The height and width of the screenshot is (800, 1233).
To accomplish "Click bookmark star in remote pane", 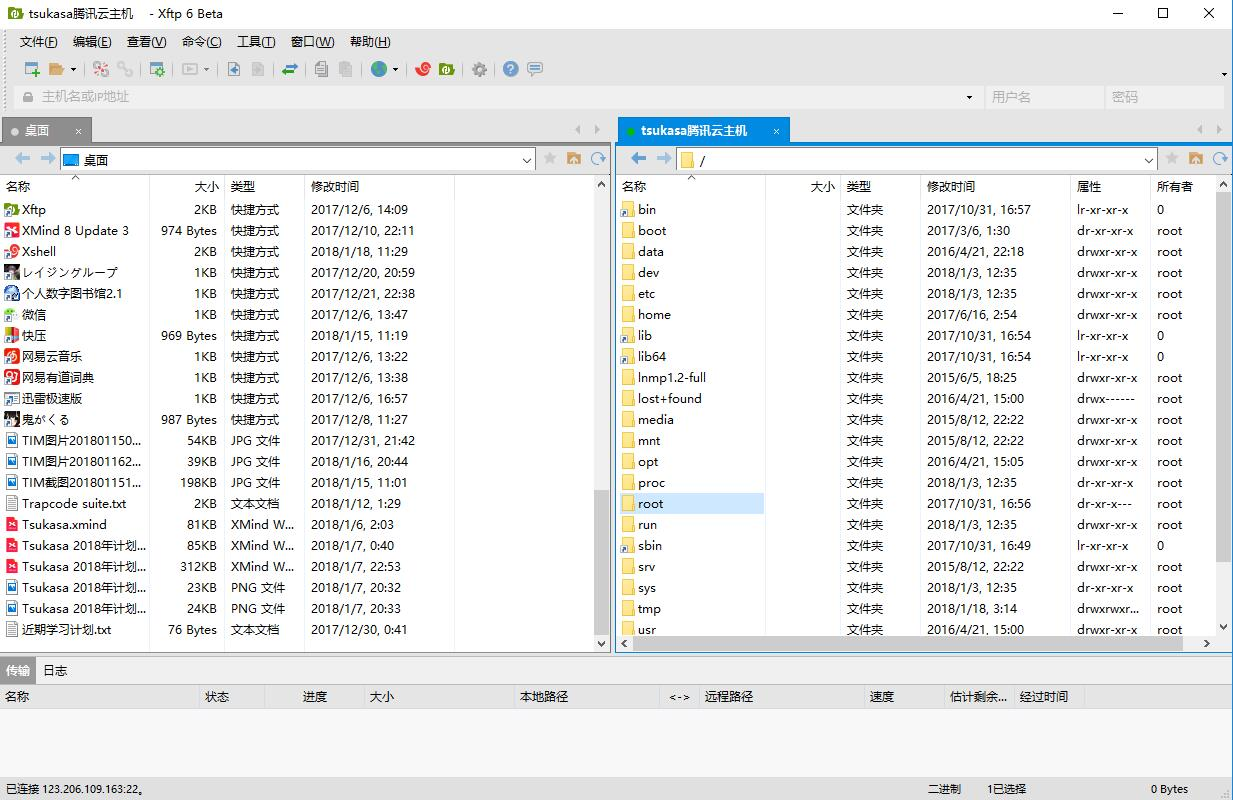I will click(1171, 159).
